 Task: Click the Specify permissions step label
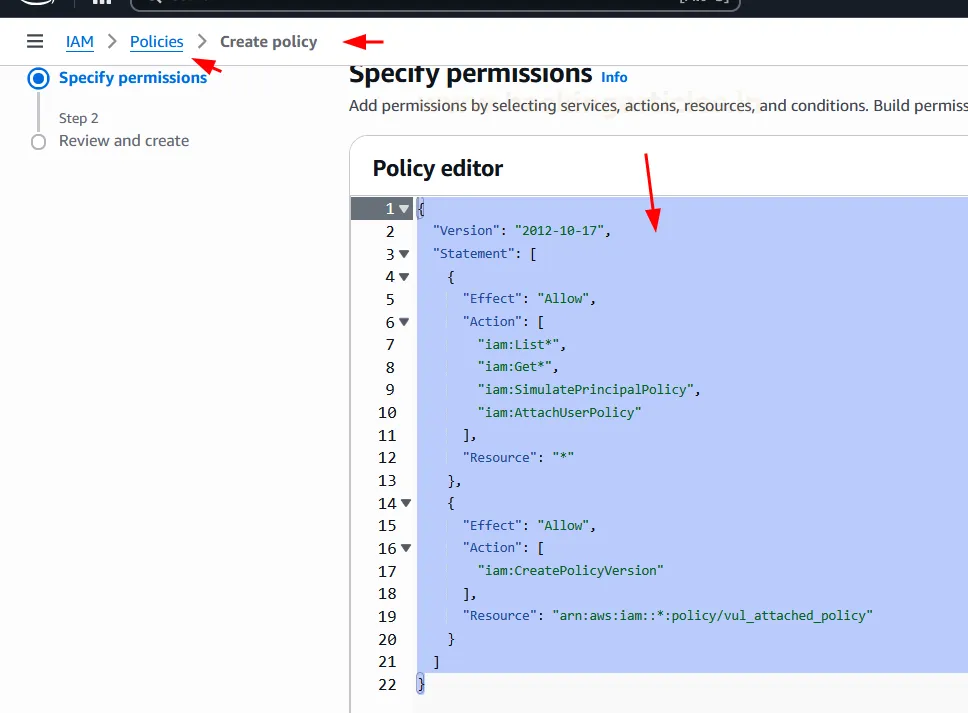(x=133, y=78)
